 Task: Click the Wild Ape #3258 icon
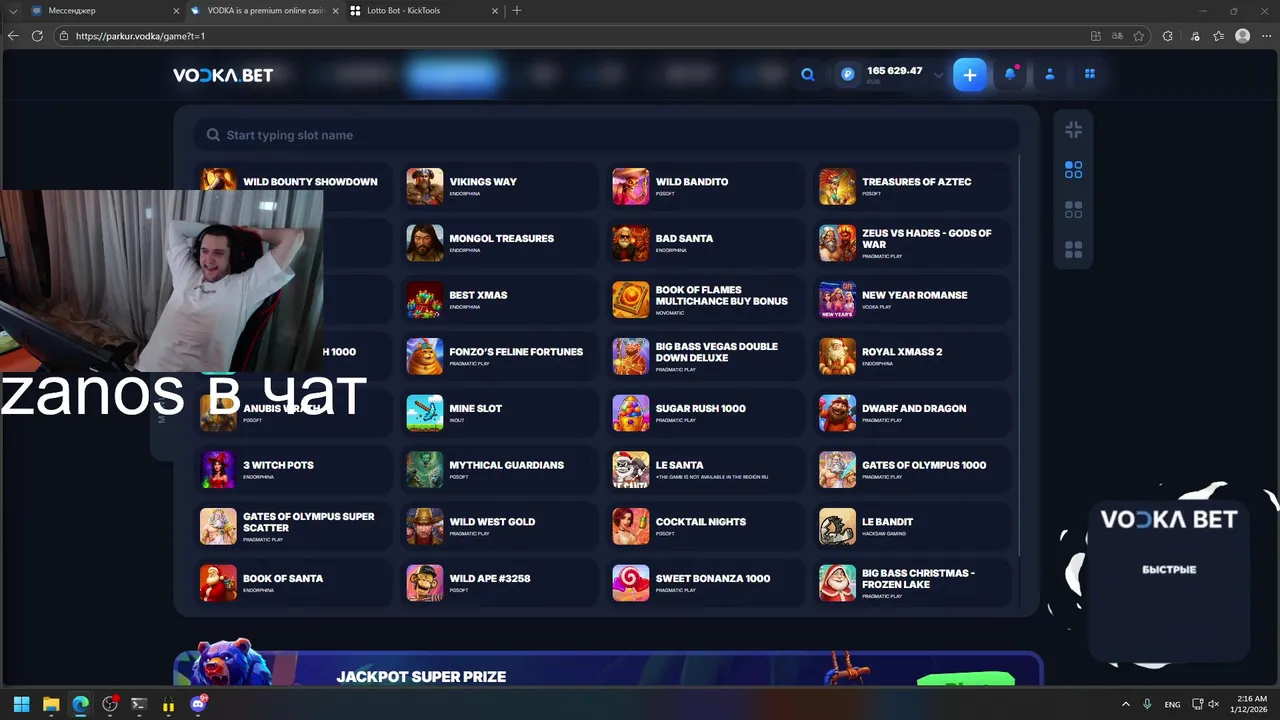click(425, 583)
